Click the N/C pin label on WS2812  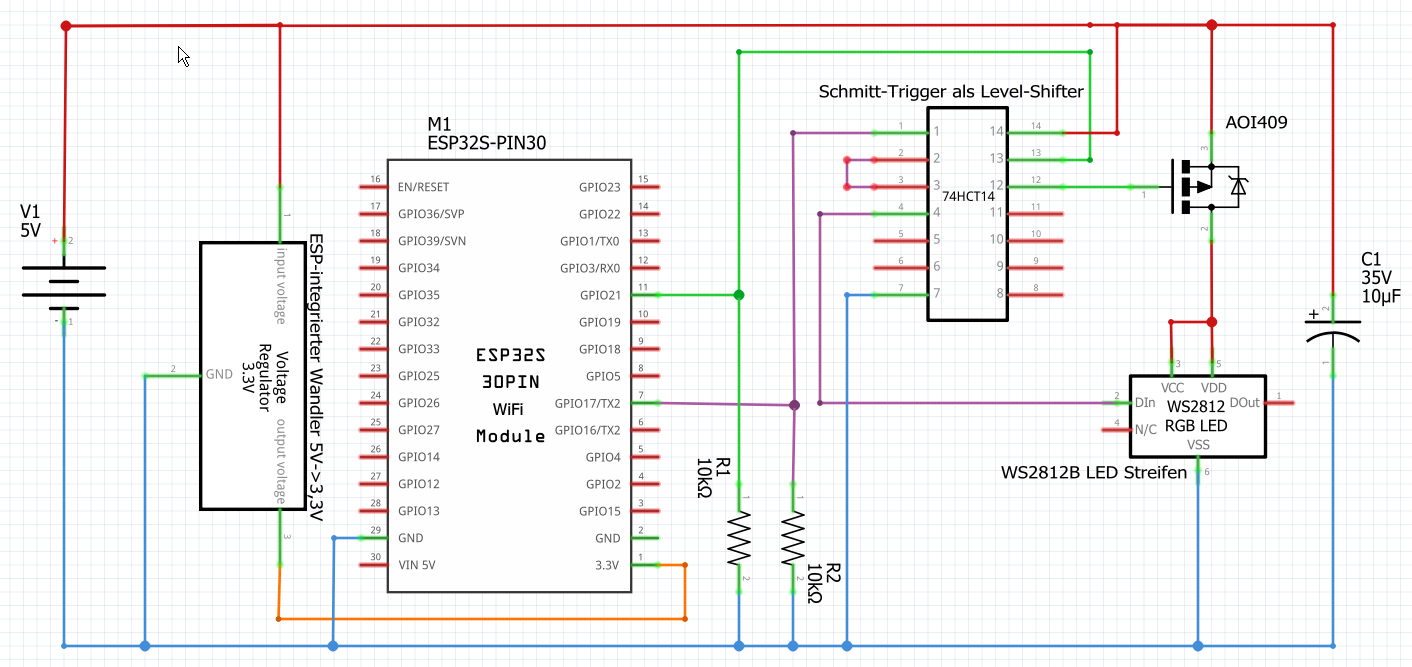(1147, 430)
